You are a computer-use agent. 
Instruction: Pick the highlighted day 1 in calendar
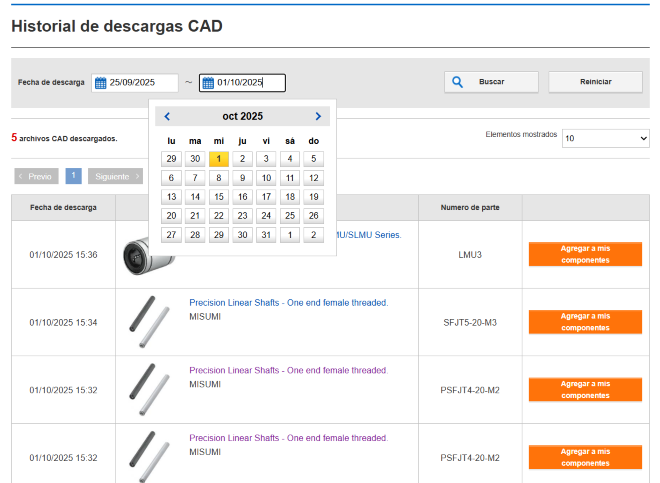[219, 159]
